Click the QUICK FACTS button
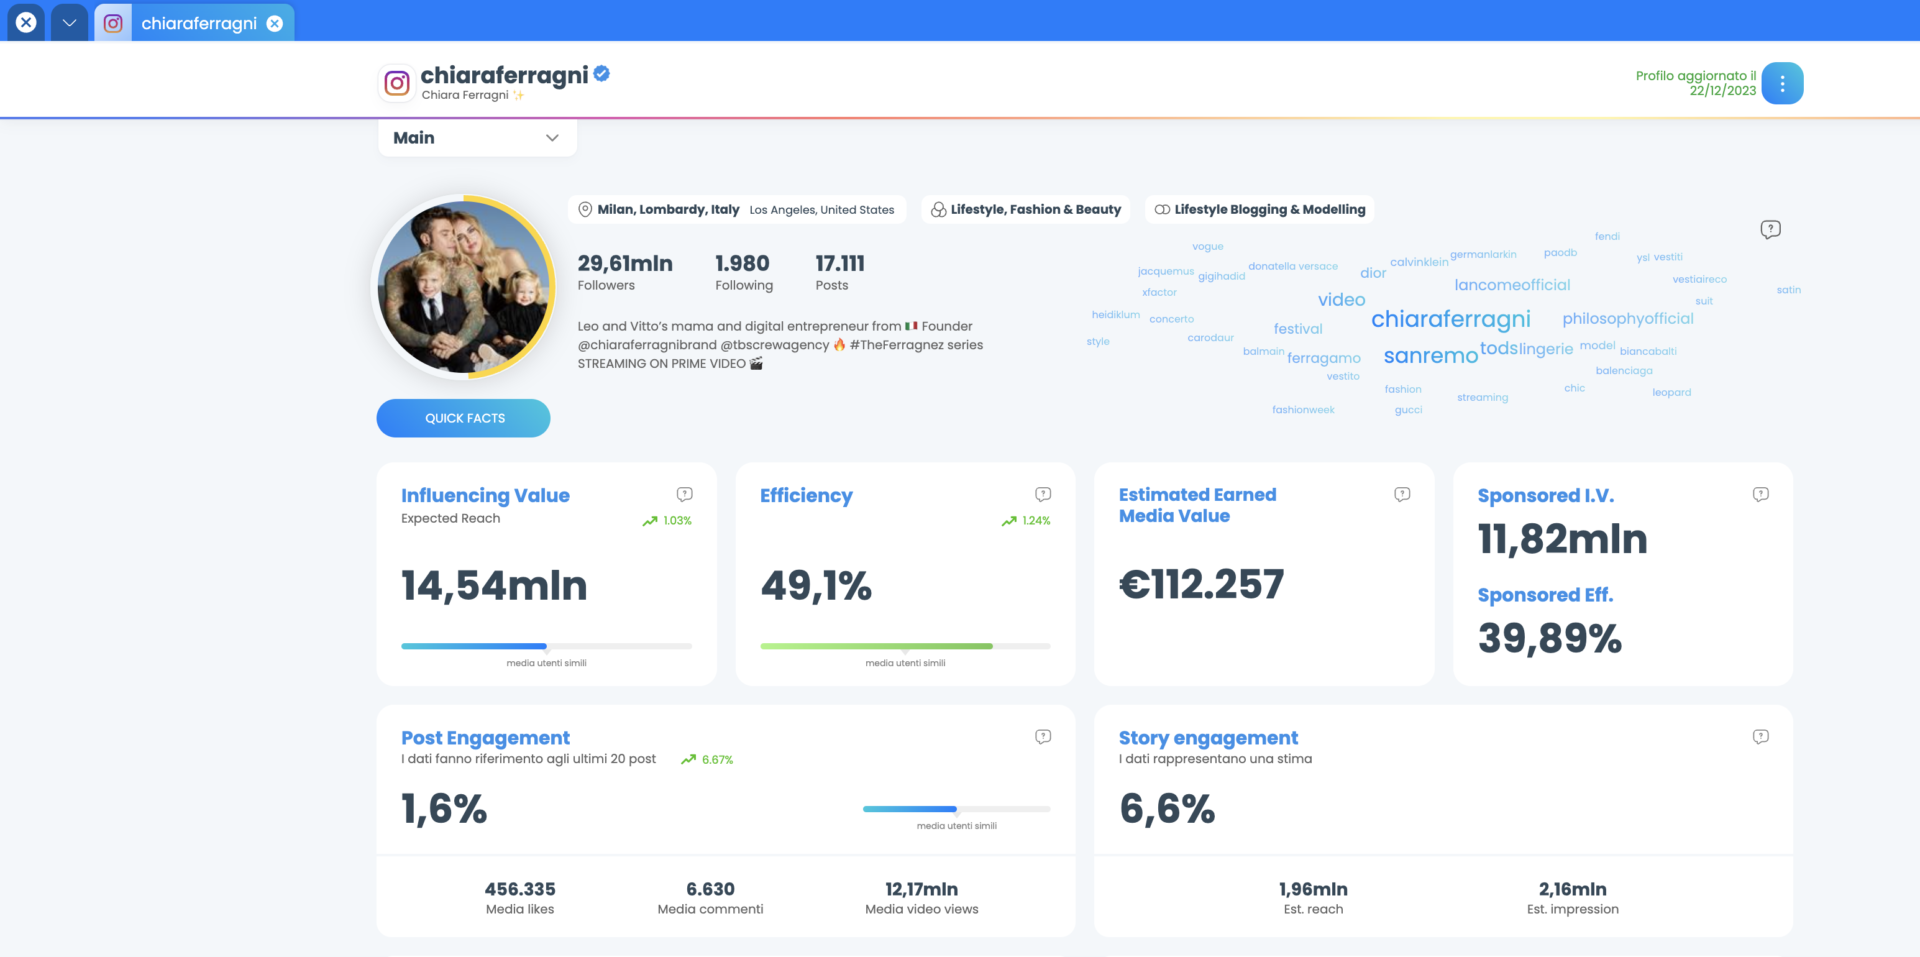This screenshot has height=957, width=1920. [463, 418]
